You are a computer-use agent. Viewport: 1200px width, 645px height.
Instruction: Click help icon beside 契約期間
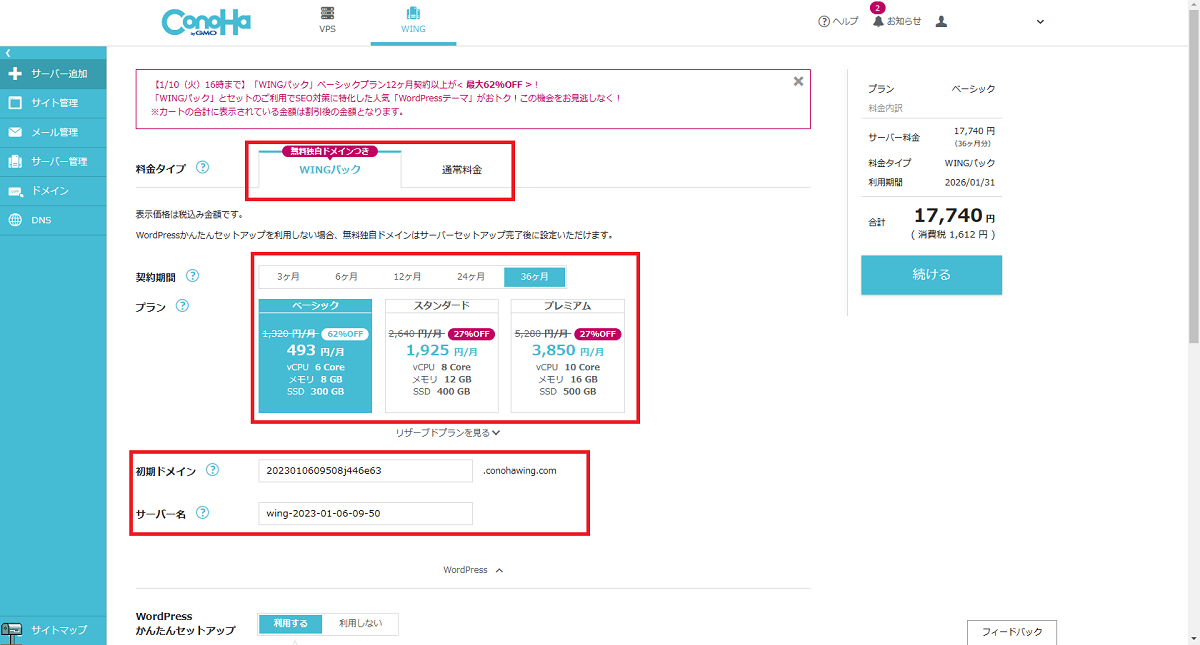point(193,276)
